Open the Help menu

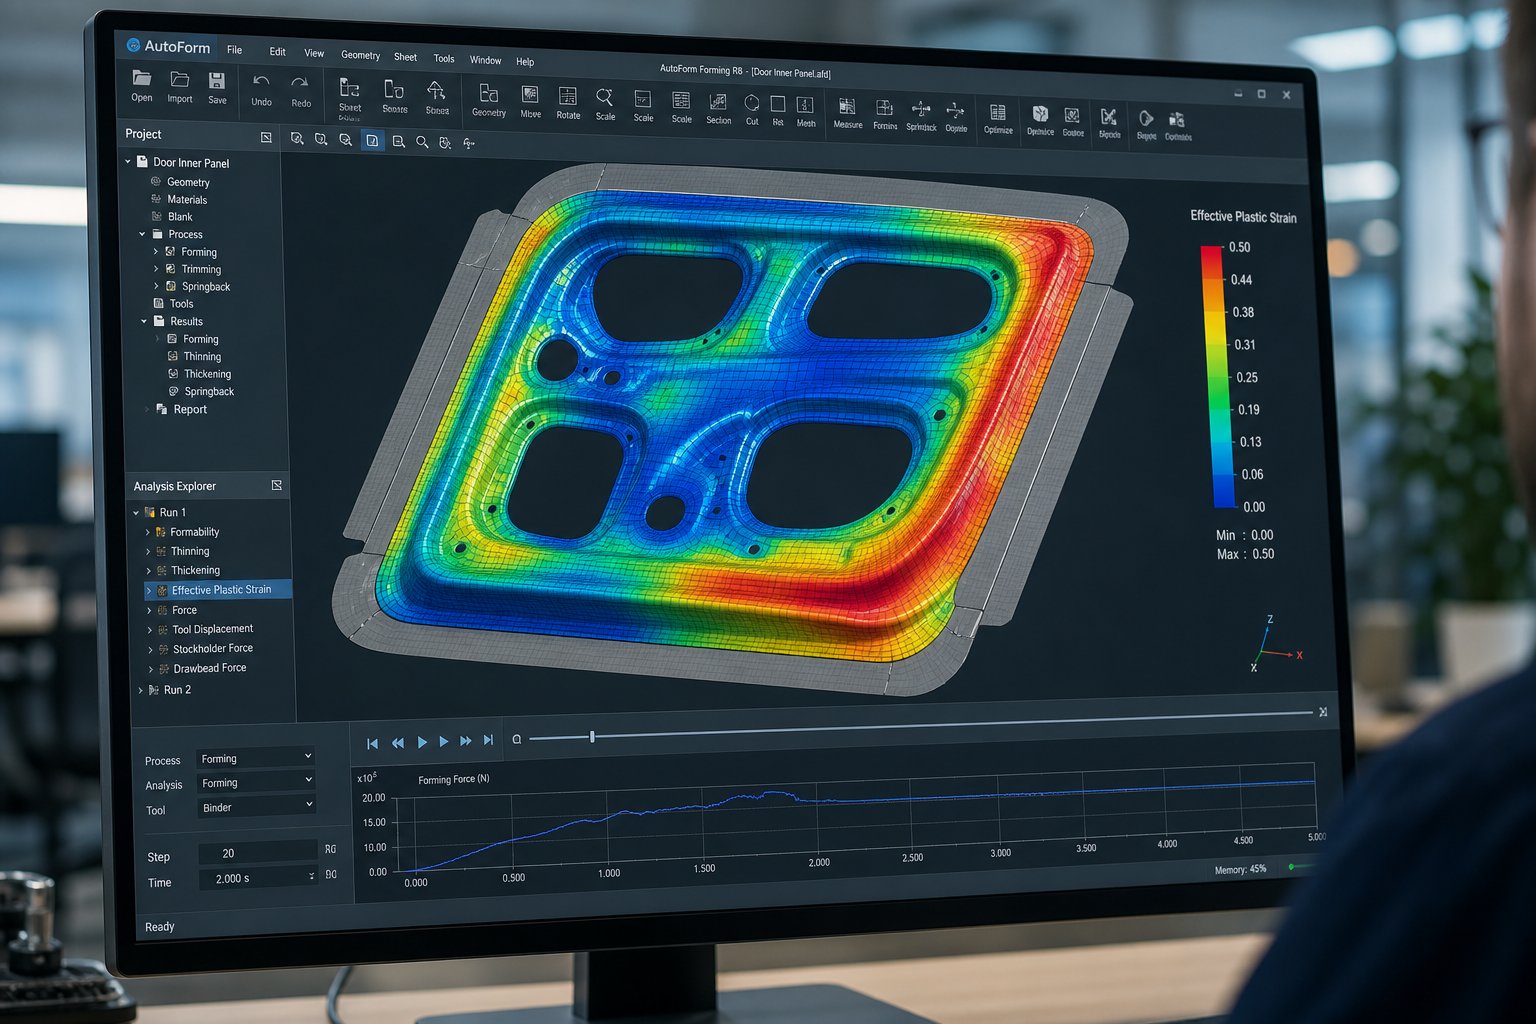pyautogui.click(x=525, y=62)
